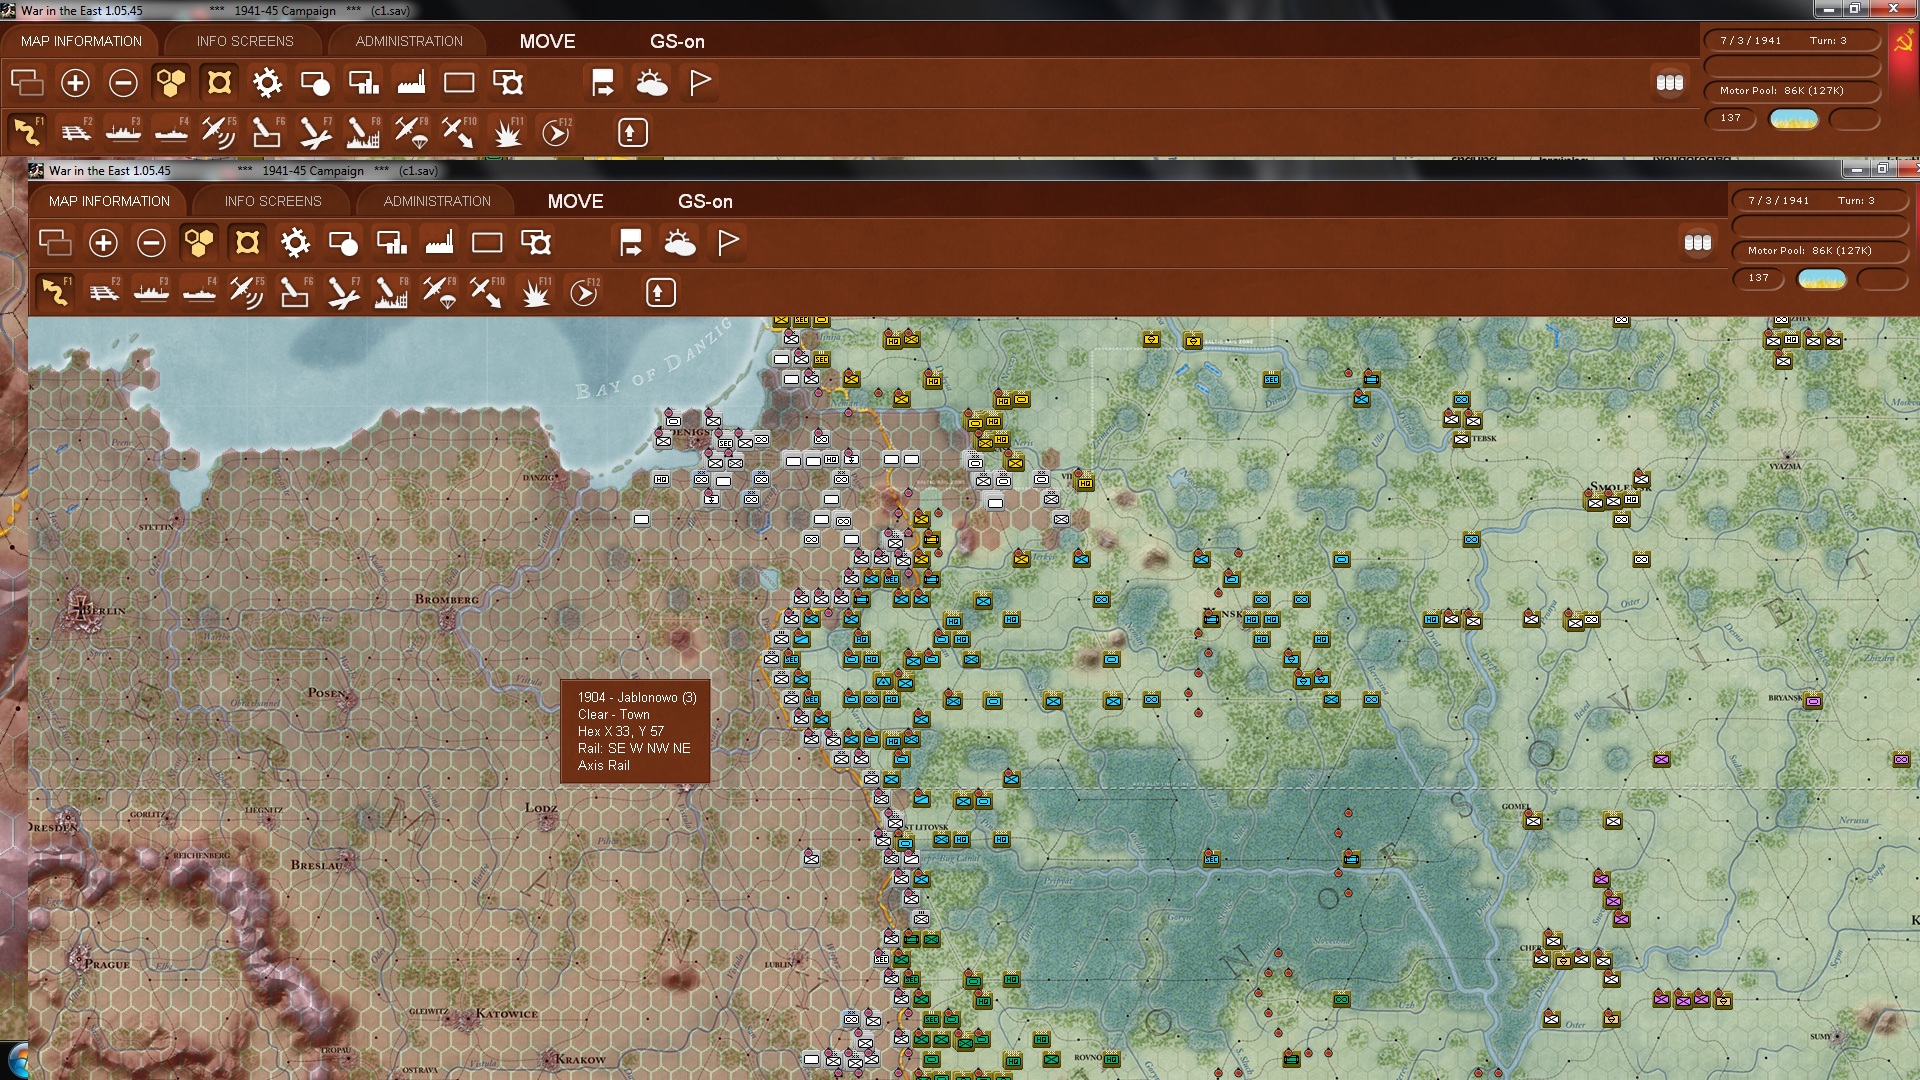
Task: Click the rectangle-with-gear icon in front window
Action: pos(536,243)
